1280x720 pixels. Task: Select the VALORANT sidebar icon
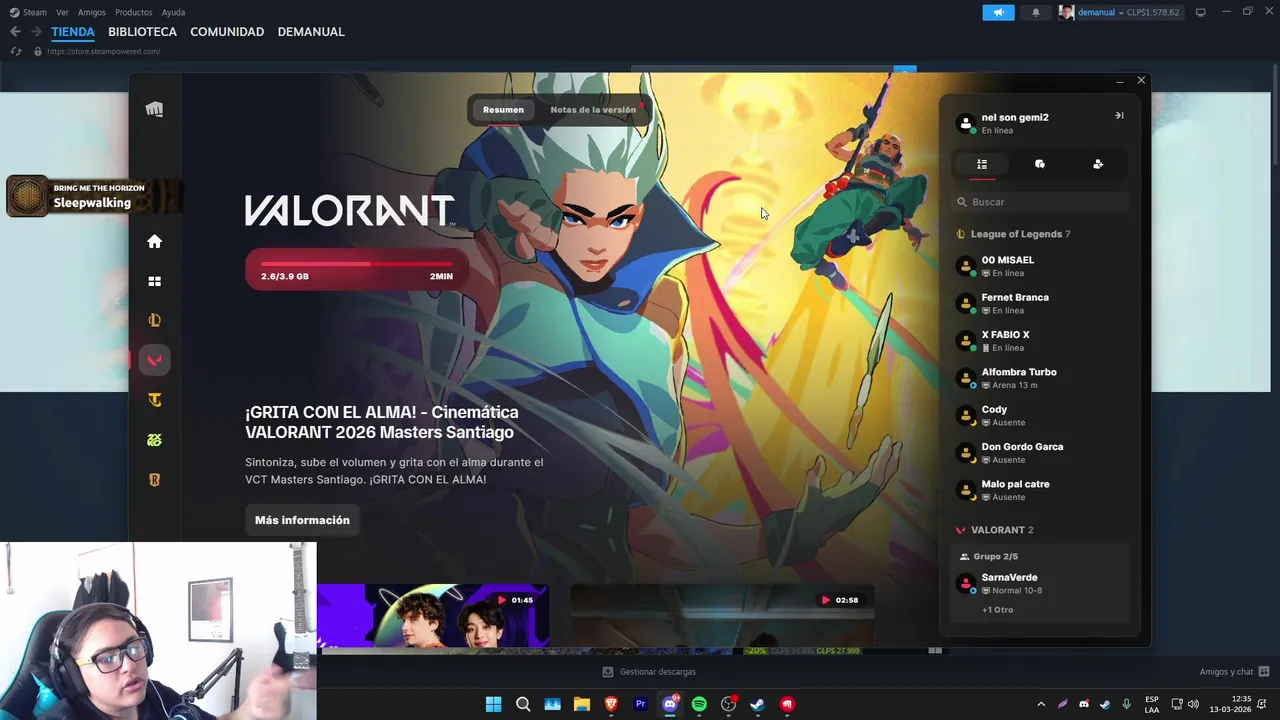(154, 360)
